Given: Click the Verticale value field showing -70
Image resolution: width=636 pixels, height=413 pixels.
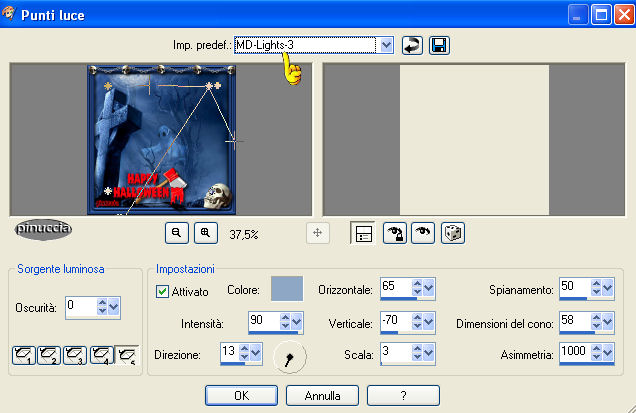Looking at the screenshot, I should (x=396, y=321).
